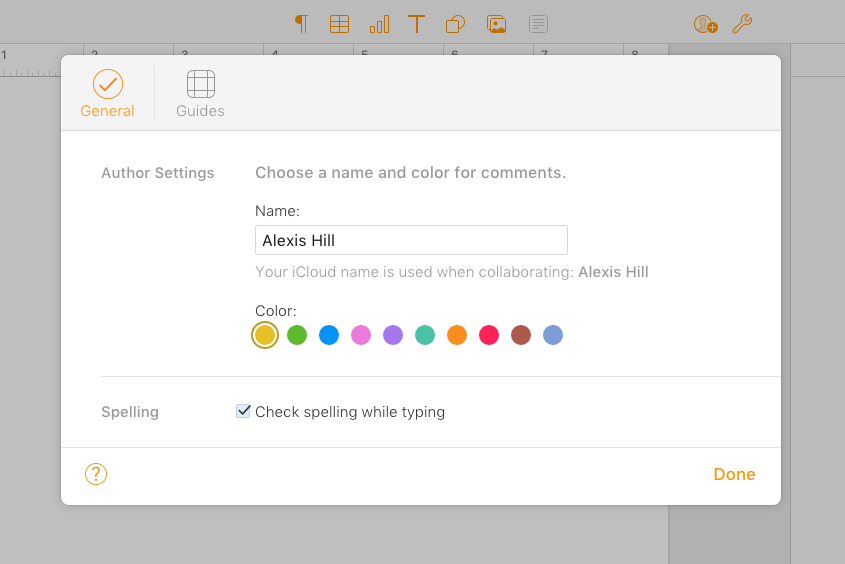Click the insert chart icon

click(x=379, y=24)
